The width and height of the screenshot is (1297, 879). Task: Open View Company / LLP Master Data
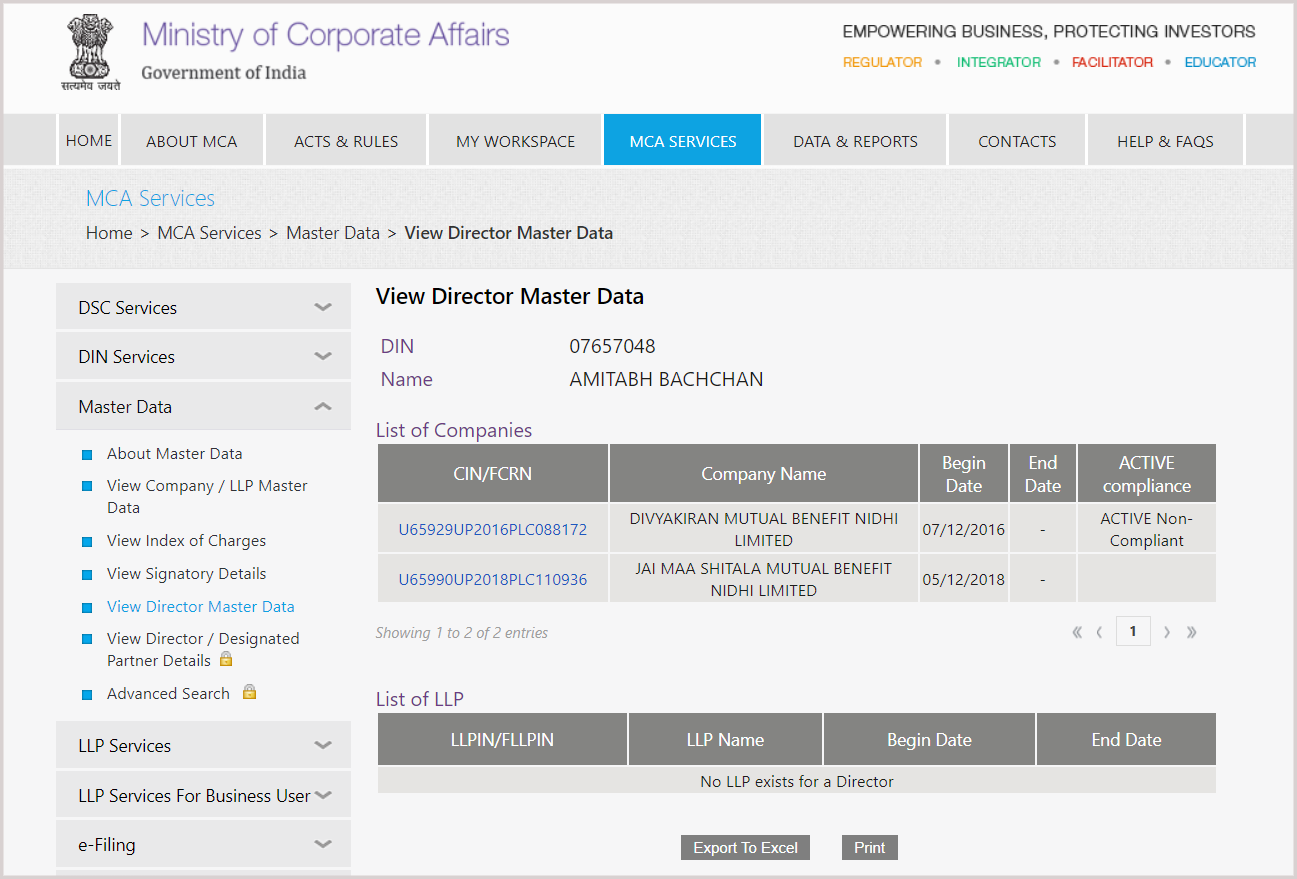pyautogui.click(x=207, y=496)
